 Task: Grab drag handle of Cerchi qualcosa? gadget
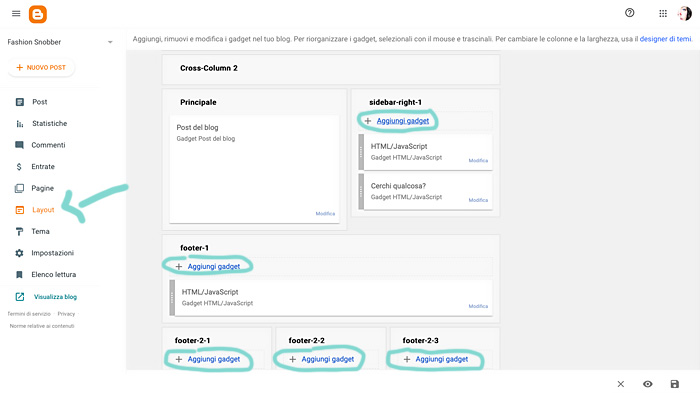pos(361,192)
